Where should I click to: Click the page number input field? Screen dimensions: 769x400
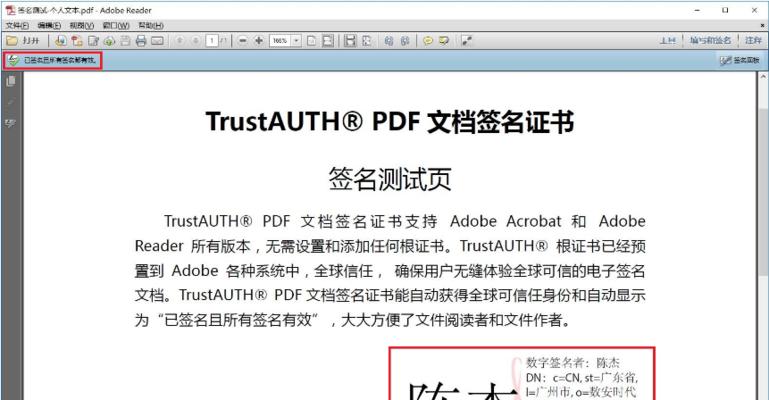(212, 41)
